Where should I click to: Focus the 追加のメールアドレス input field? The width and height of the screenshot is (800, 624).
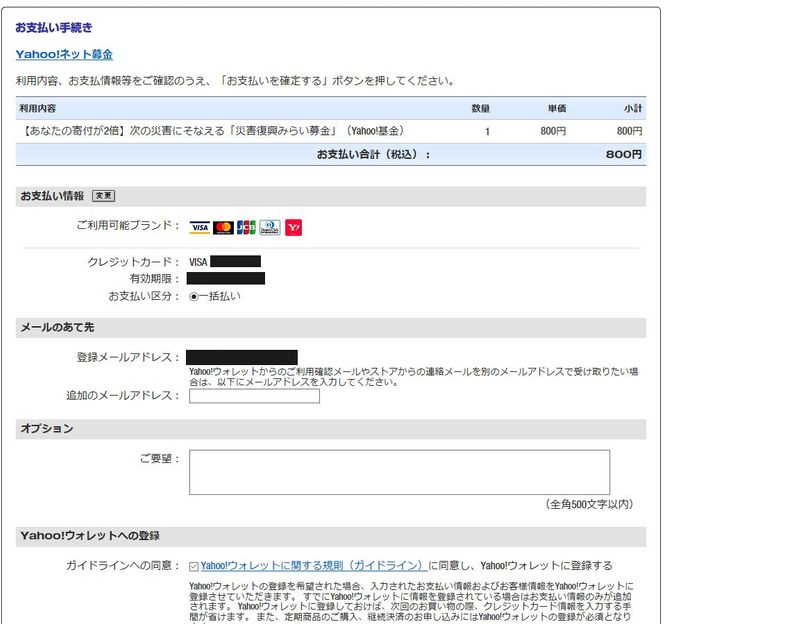click(x=254, y=396)
